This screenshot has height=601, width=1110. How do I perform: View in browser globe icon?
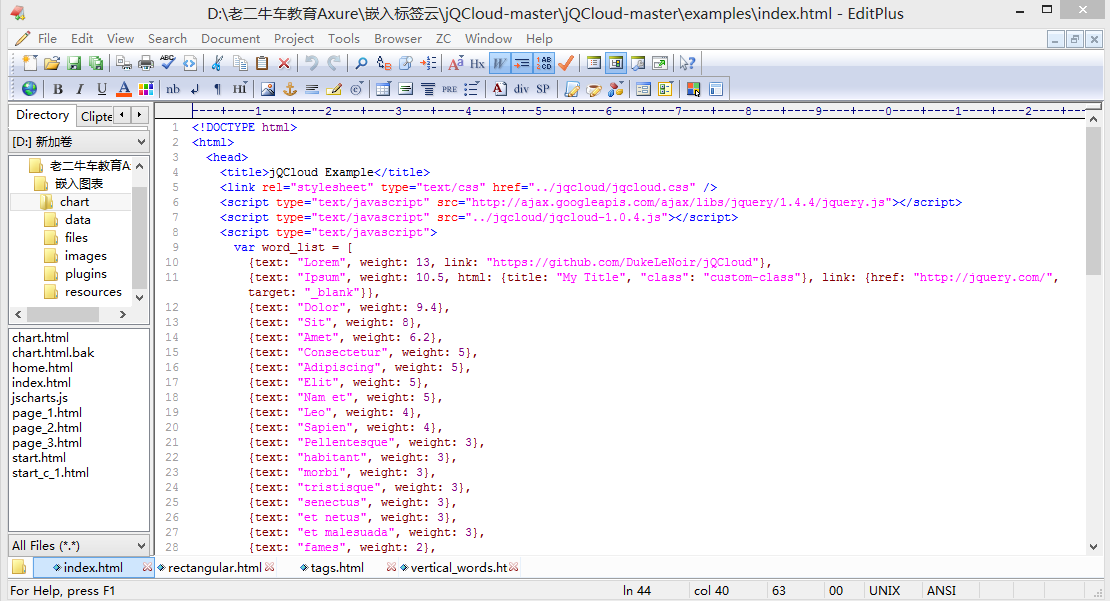point(30,88)
